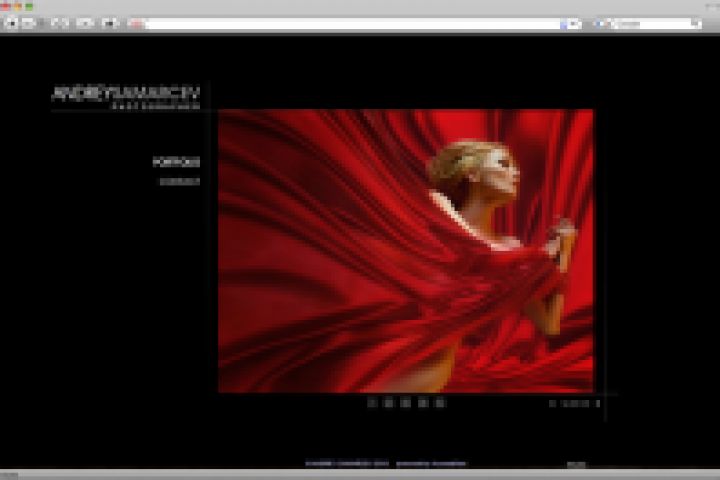720x480 pixels.
Task: Click the site icon beside the address bar
Action: click(136, 23)
